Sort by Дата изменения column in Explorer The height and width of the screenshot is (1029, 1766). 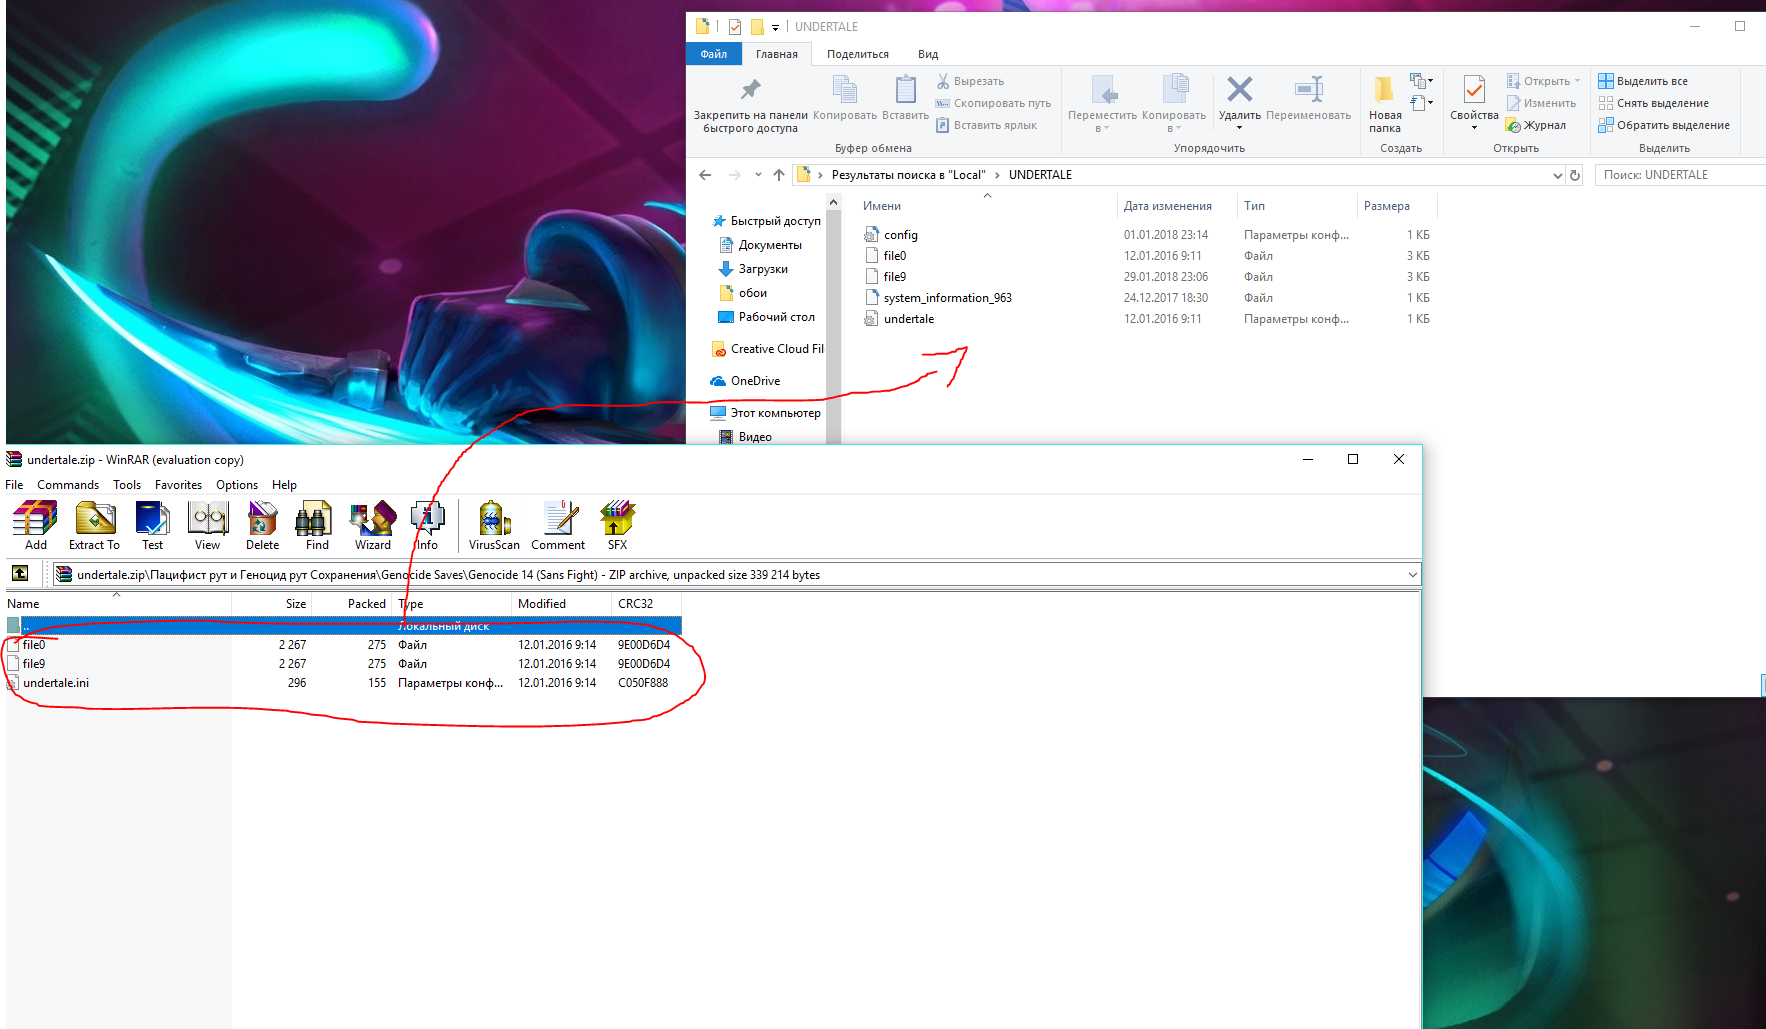click(x=1176, y=206)
